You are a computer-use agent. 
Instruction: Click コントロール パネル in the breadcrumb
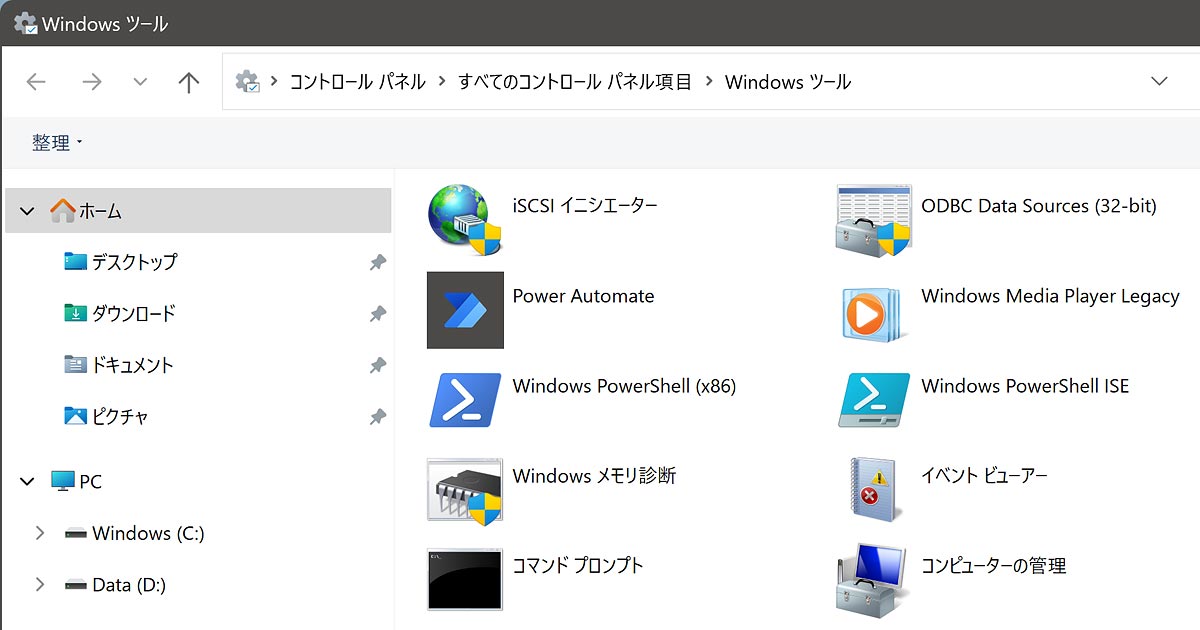[357, 82]
